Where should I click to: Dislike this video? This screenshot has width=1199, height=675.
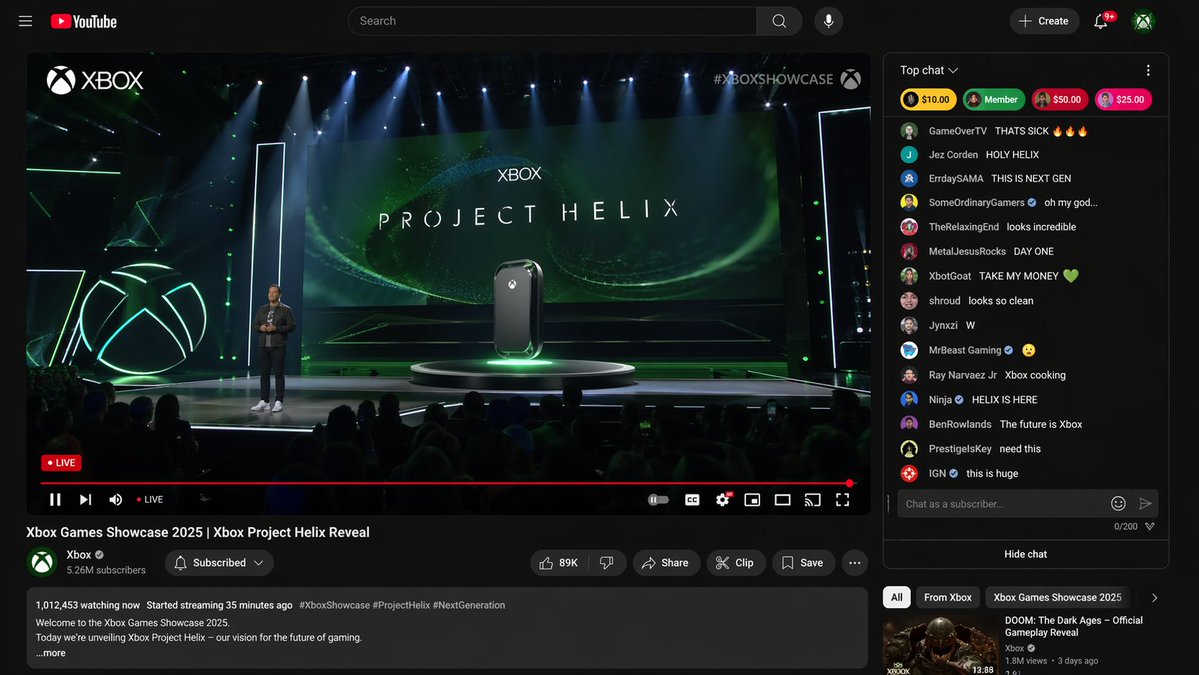(x=607, y=563)
